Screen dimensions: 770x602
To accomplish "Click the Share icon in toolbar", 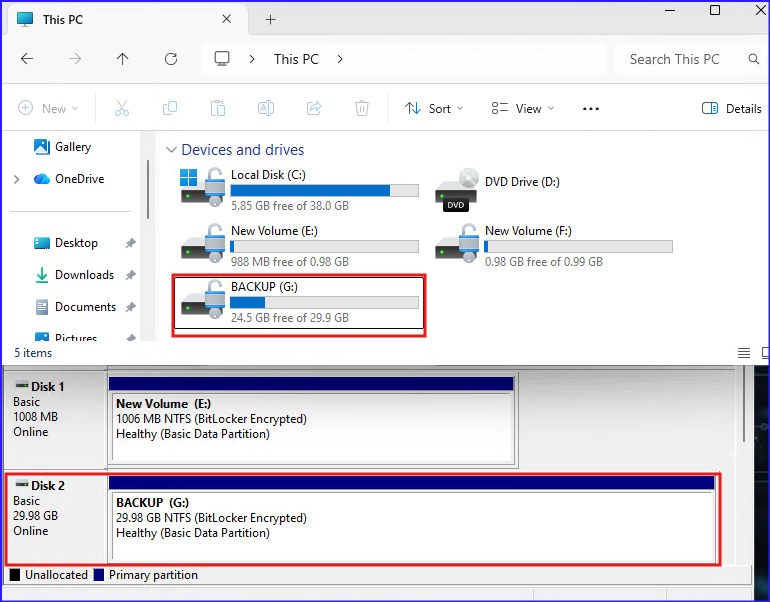I will 314,108.
